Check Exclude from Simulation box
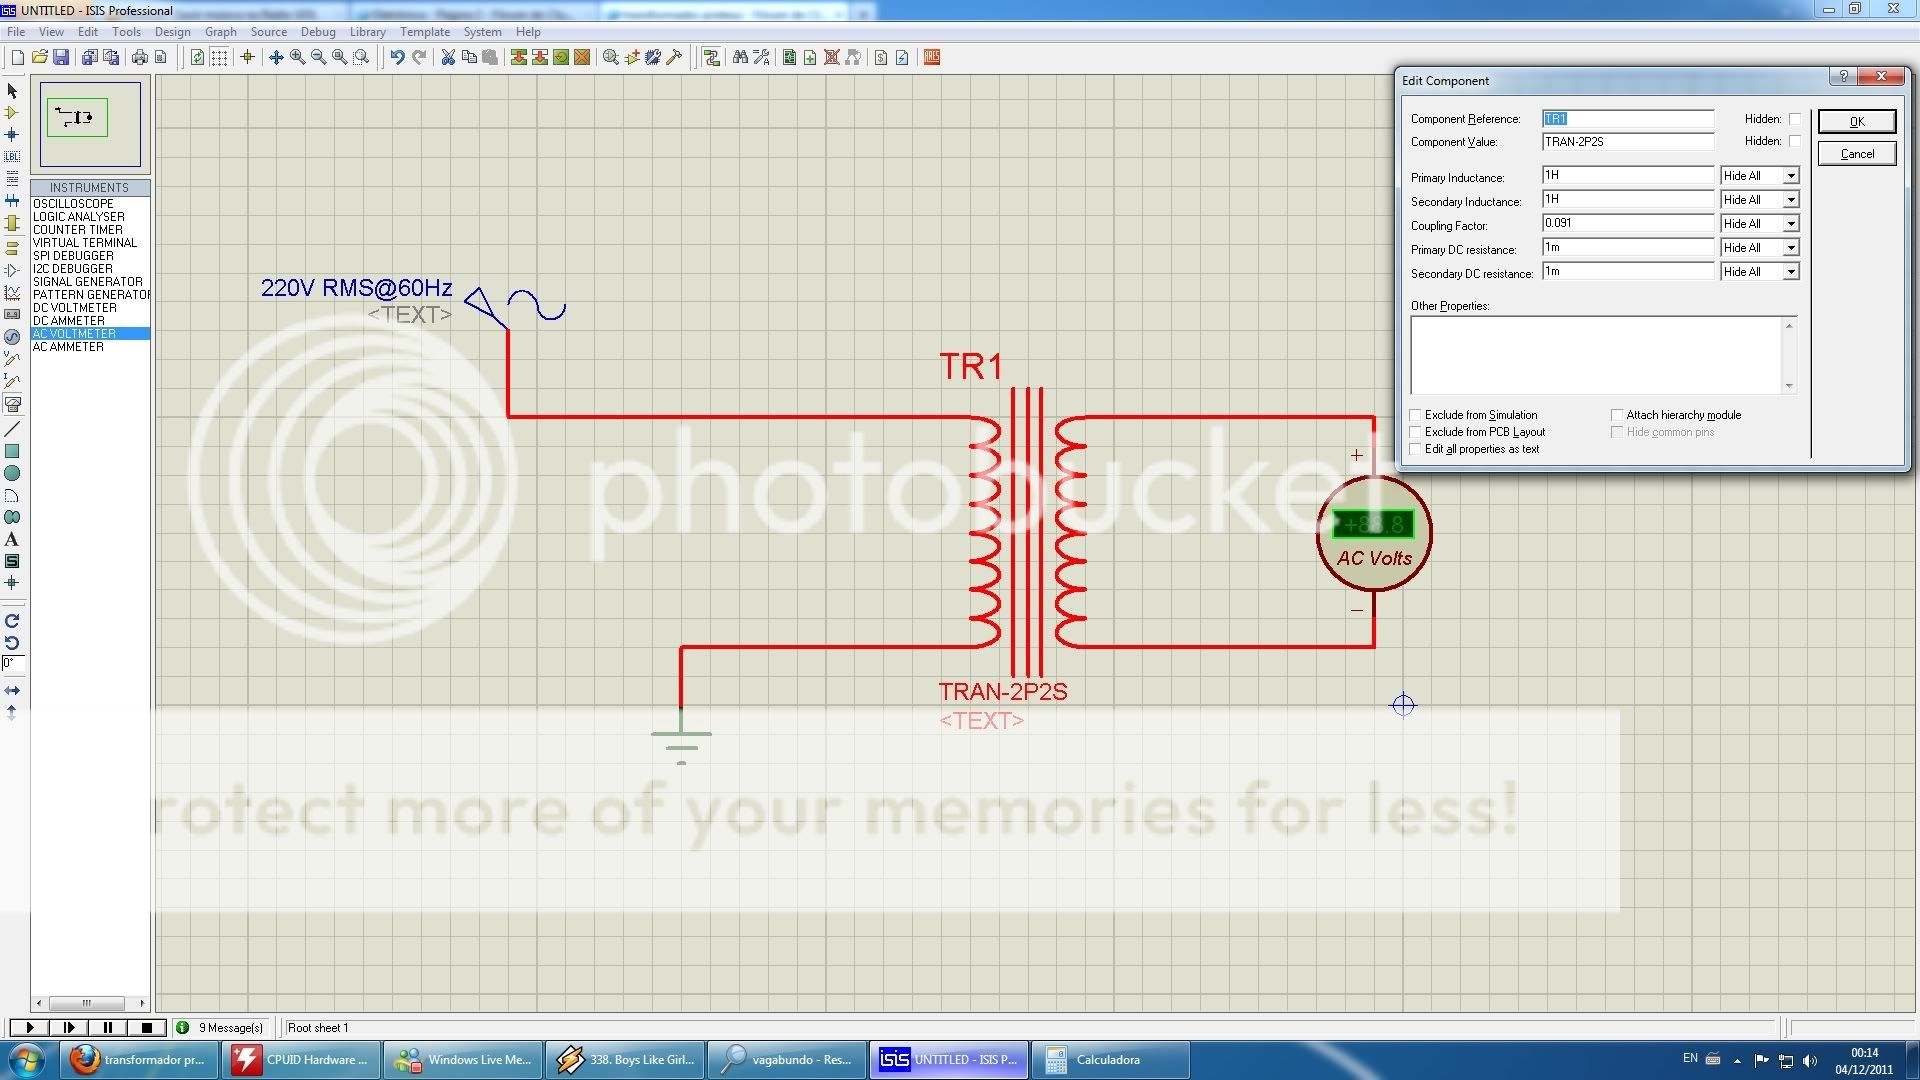Screen dimensions: 1920x1080 coord(1416,415)
